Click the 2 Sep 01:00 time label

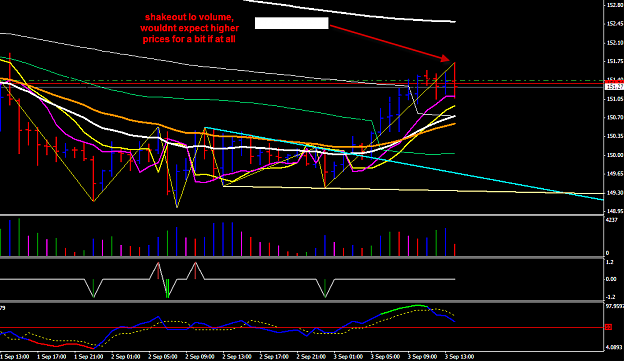126,356
